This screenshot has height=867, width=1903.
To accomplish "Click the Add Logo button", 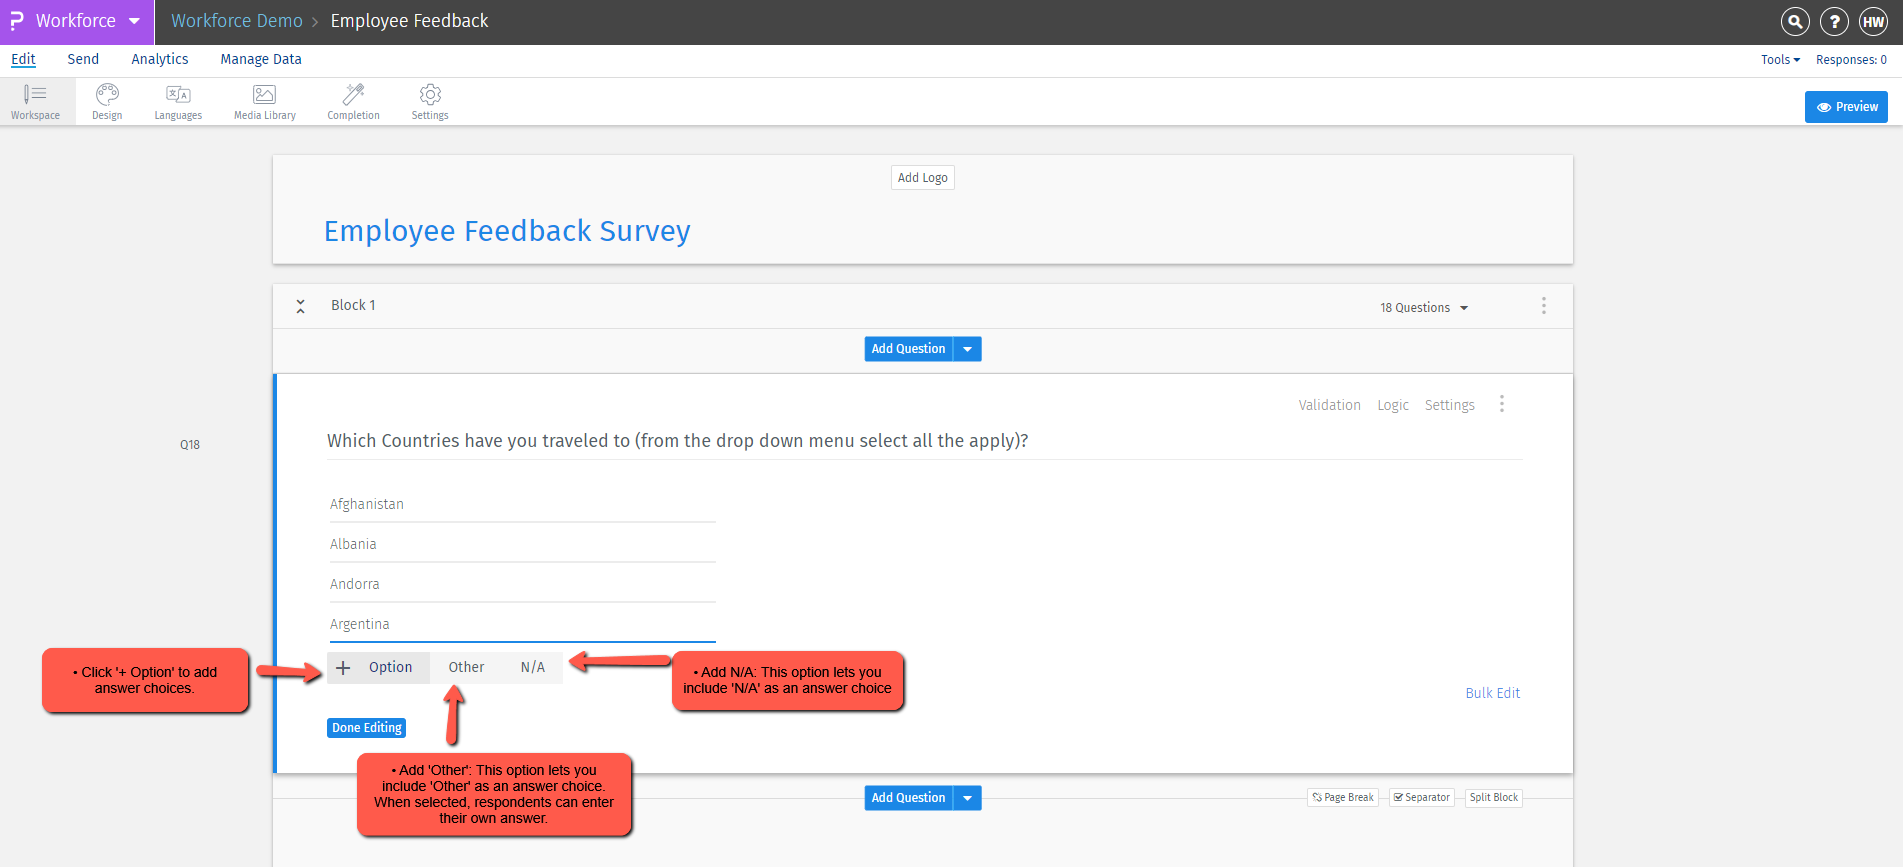I will coord(922,178).
